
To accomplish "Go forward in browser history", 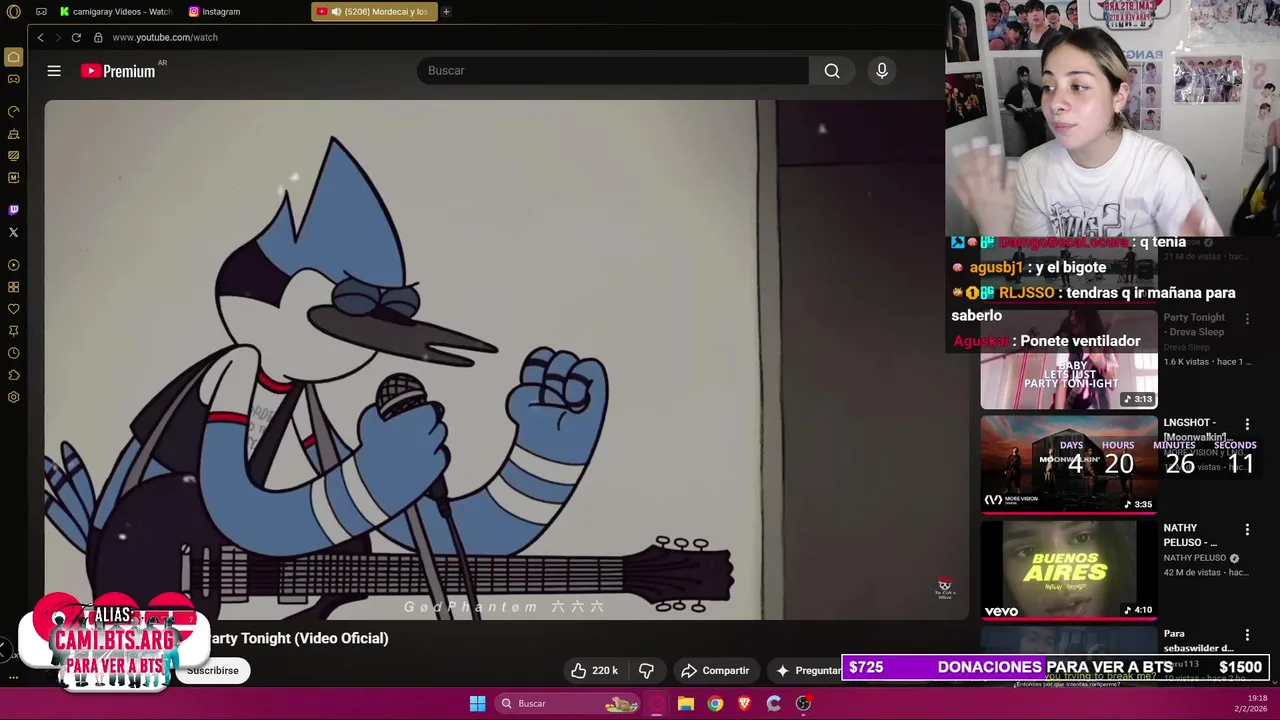I will [x=57, y=37].
